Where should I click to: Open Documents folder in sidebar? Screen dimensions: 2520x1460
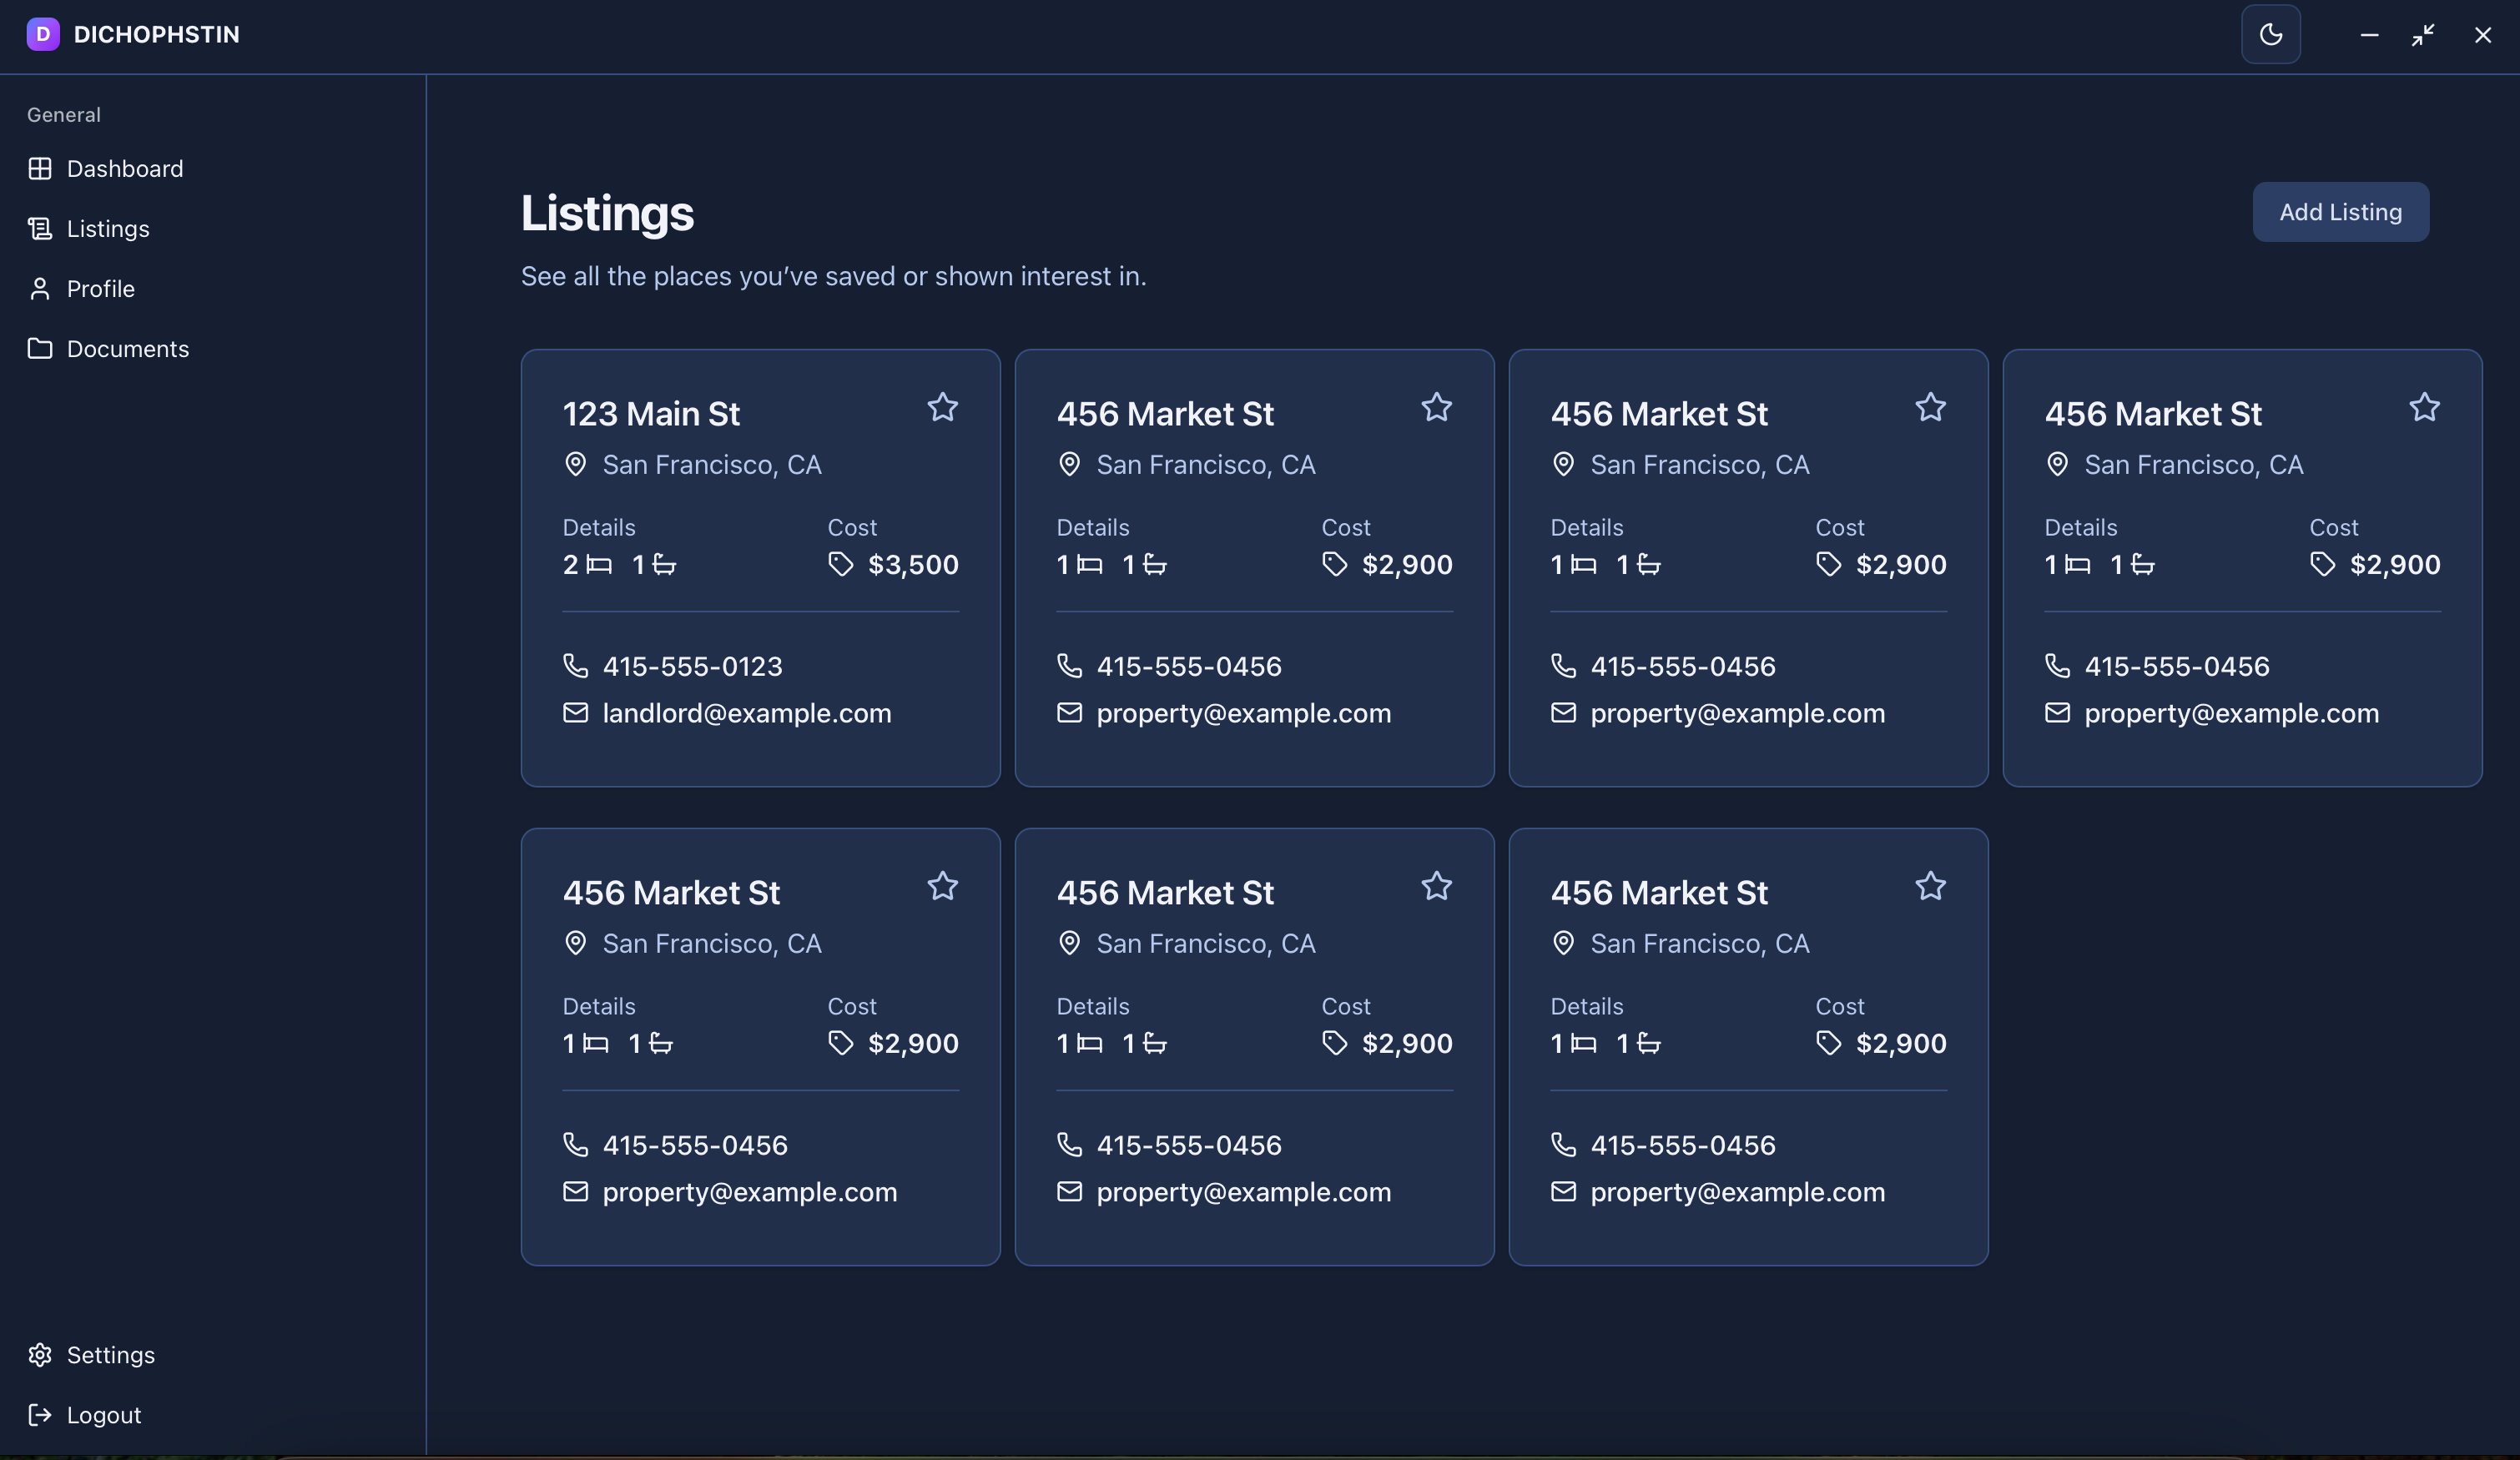tap(127, 348)
